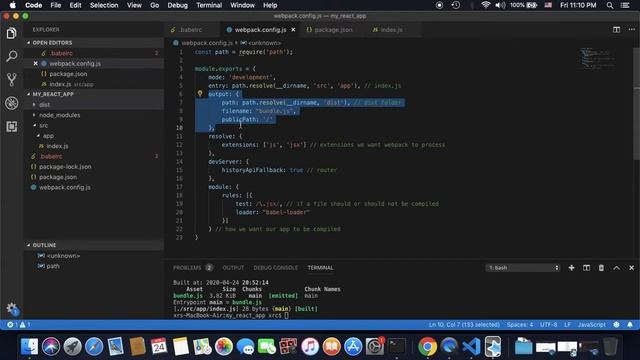
Task: Create a new terminal with plus icon
Action: click(571, 268)
